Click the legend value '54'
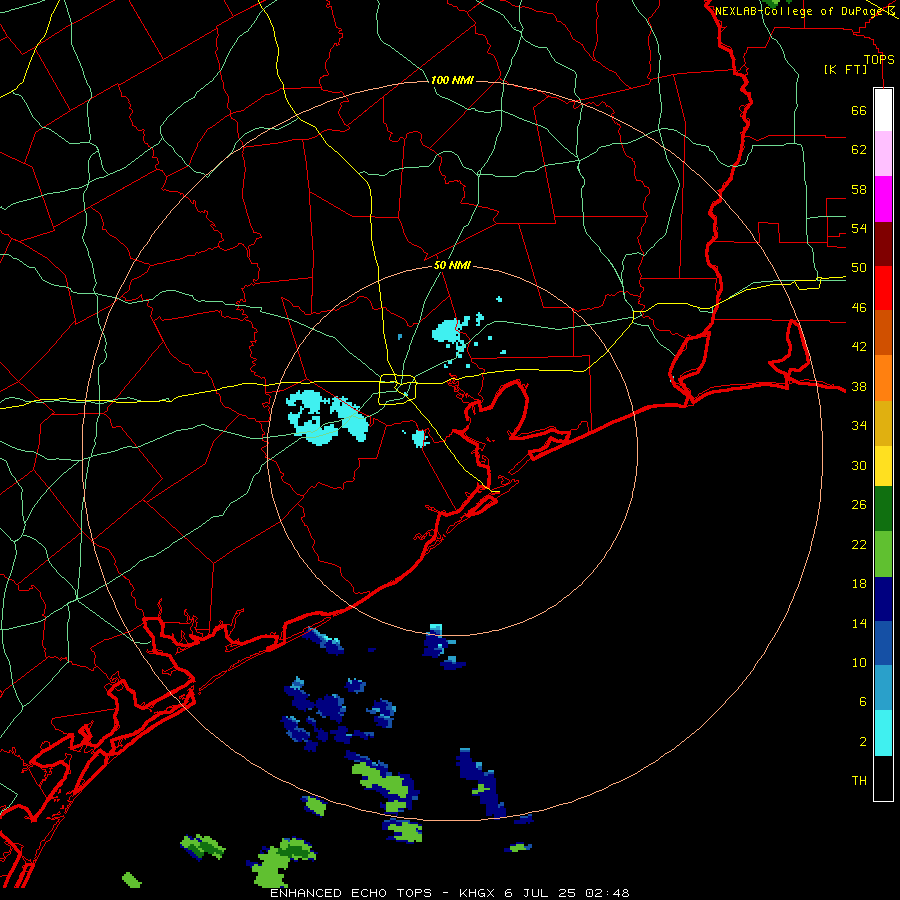This screenshot has height=900, width=900. (859, 228)
